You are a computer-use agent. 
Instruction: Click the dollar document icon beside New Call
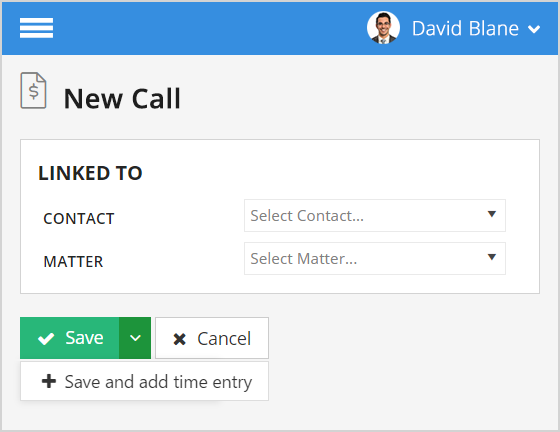[x=33, y=90]
